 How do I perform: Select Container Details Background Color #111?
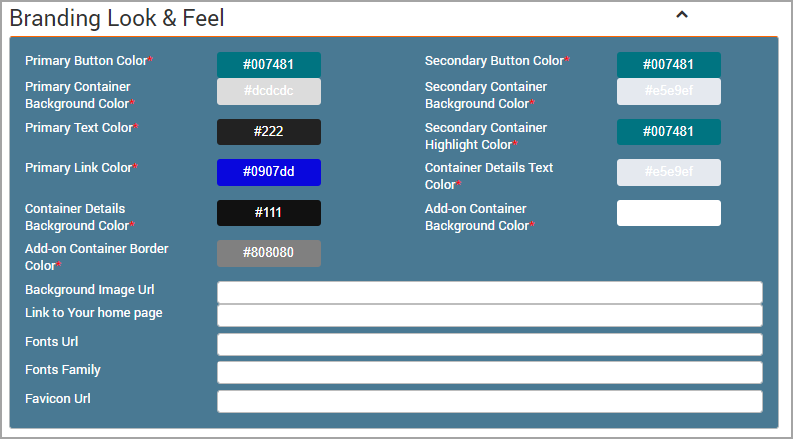coord(269,213)
